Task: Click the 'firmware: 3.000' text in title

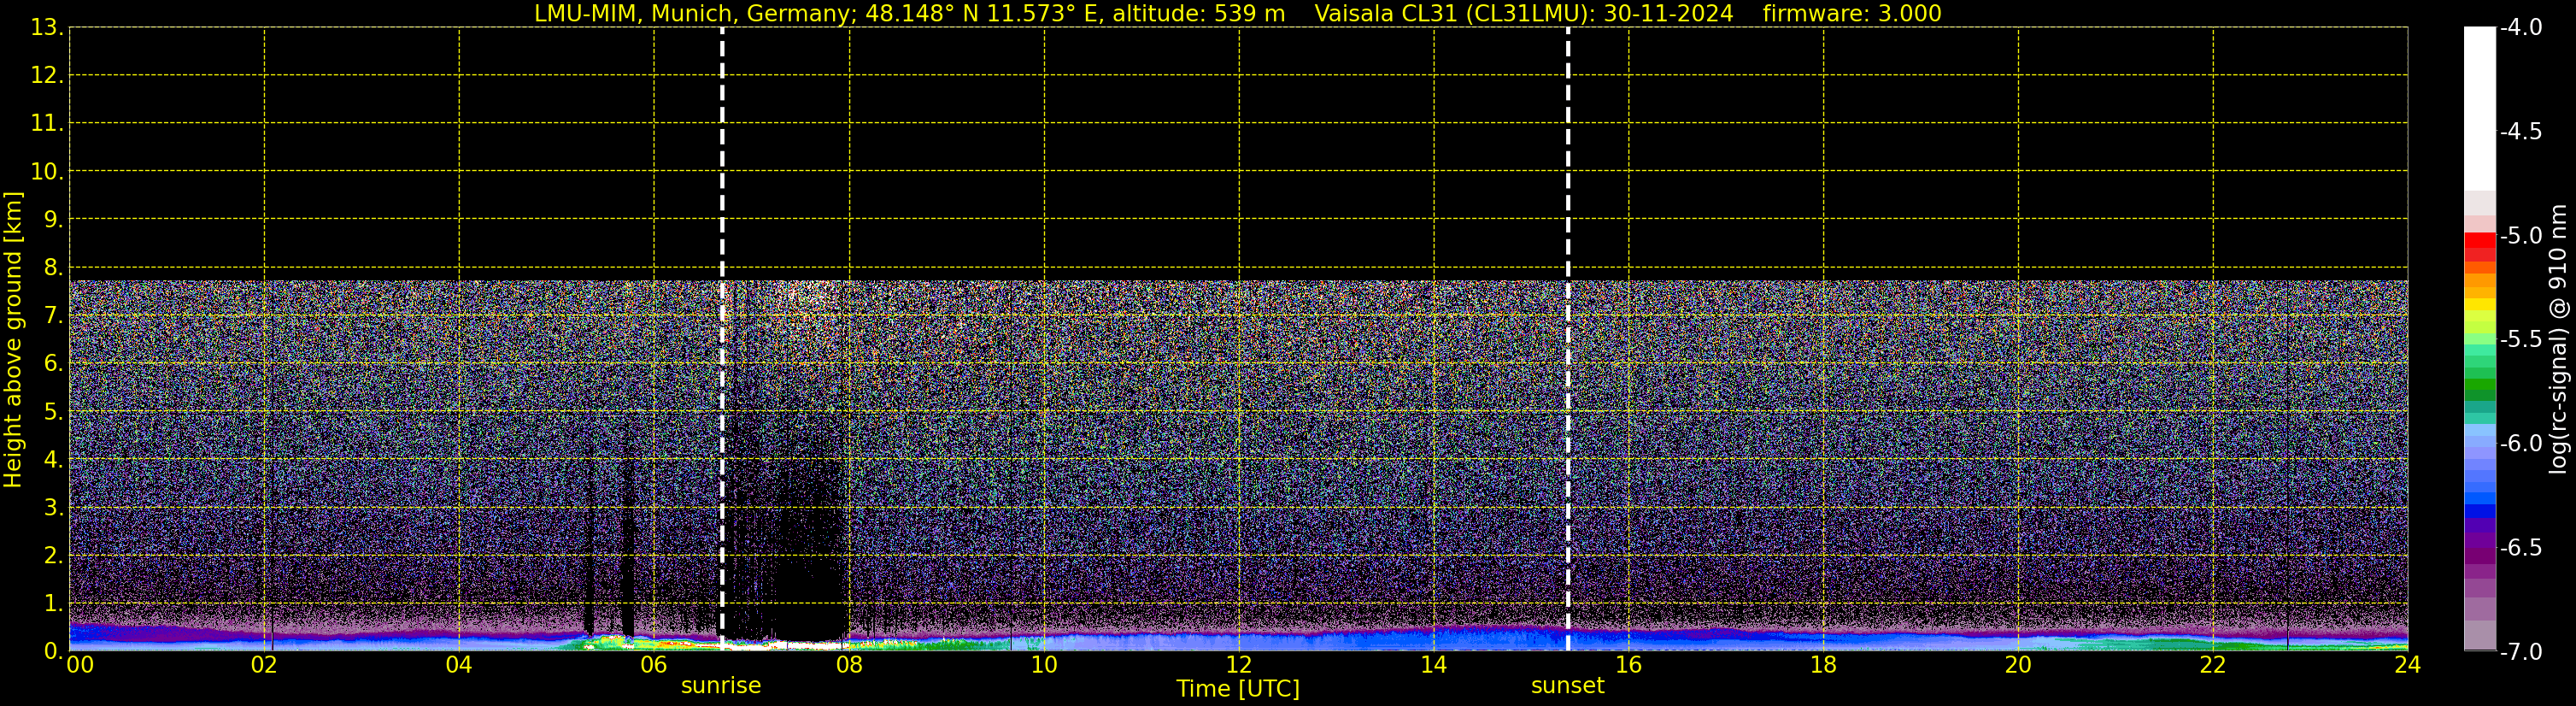Action: click(1851, 14)
